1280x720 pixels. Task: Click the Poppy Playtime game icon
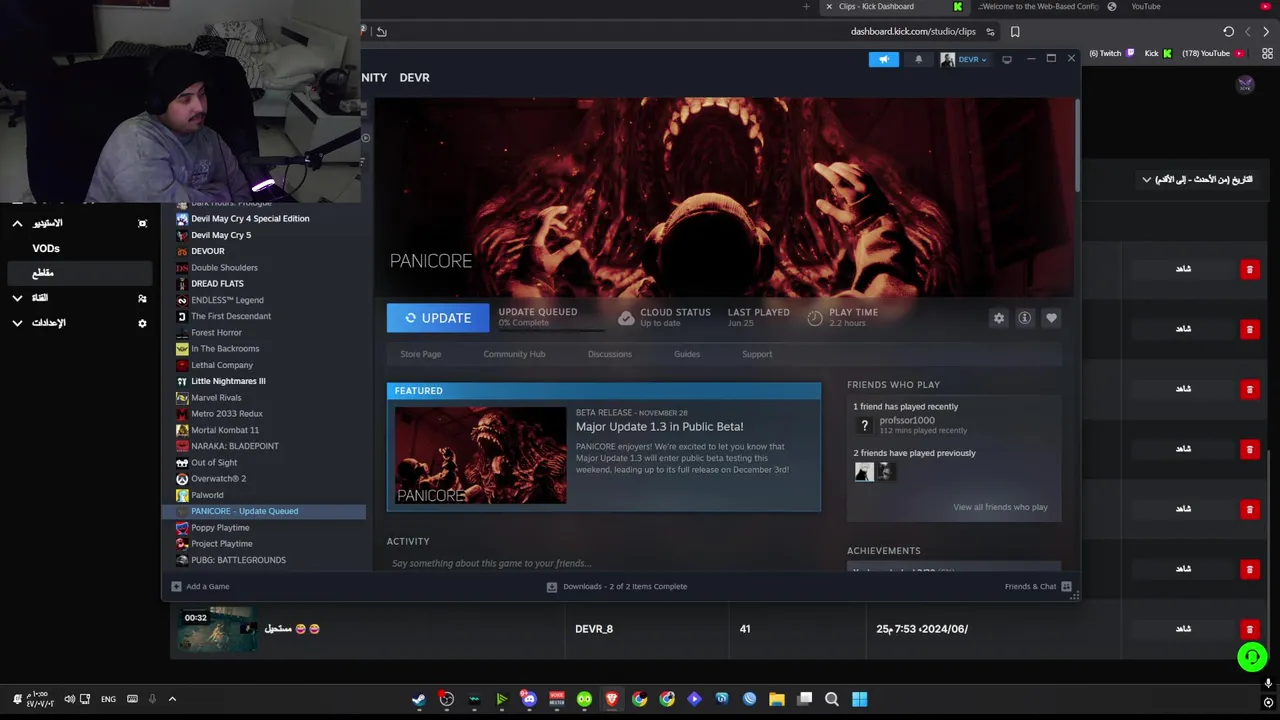[x=182, y=527]
